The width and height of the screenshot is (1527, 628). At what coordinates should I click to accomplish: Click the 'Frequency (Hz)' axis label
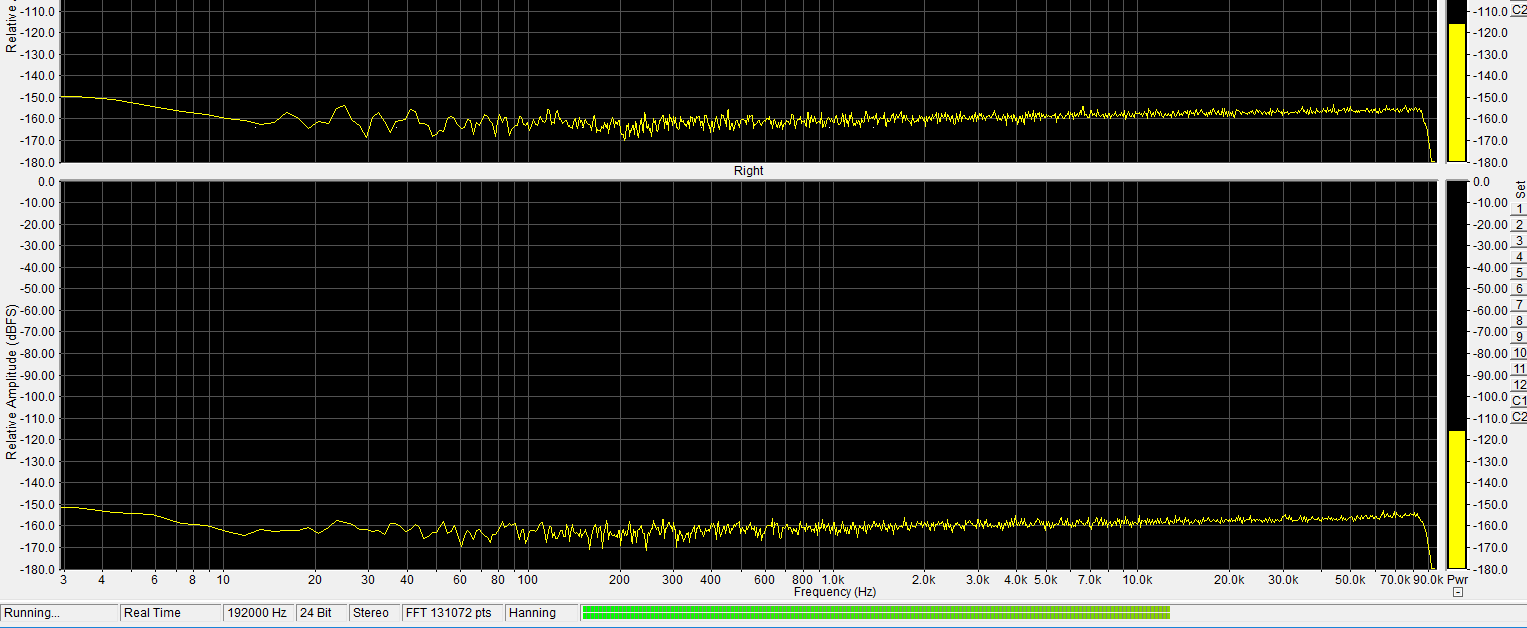835,592
